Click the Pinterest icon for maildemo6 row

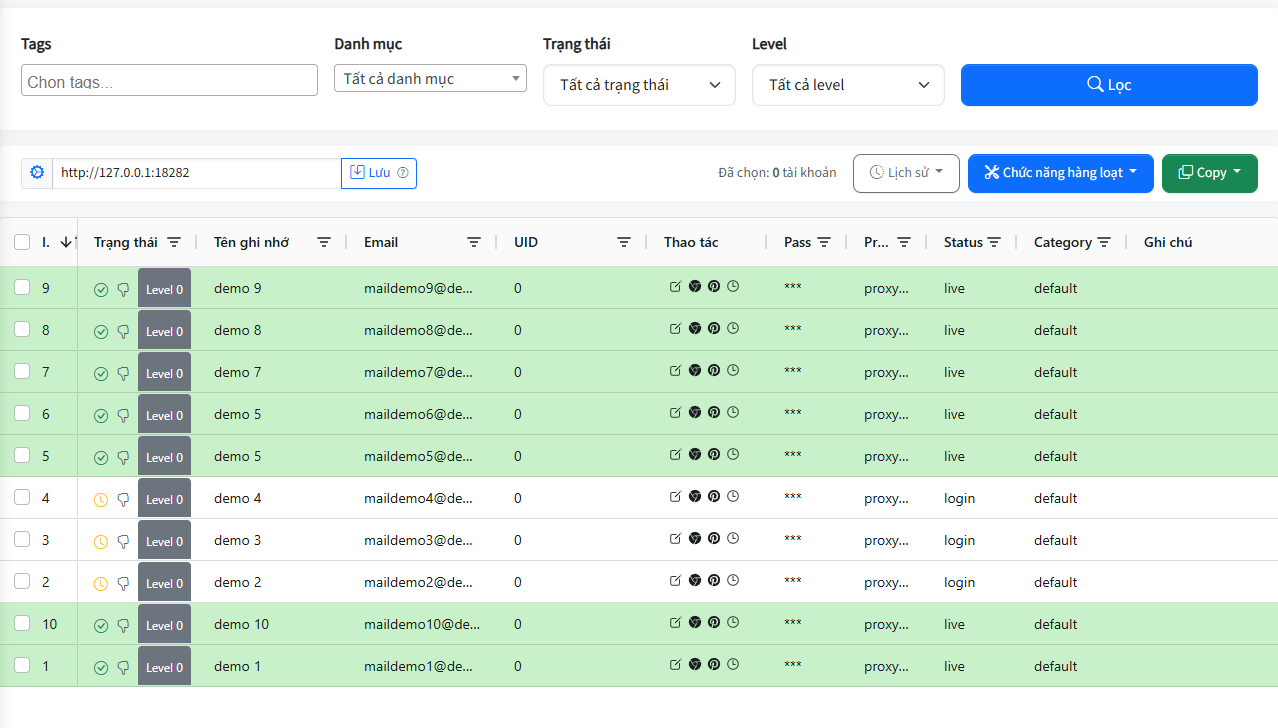pos(713,412)
